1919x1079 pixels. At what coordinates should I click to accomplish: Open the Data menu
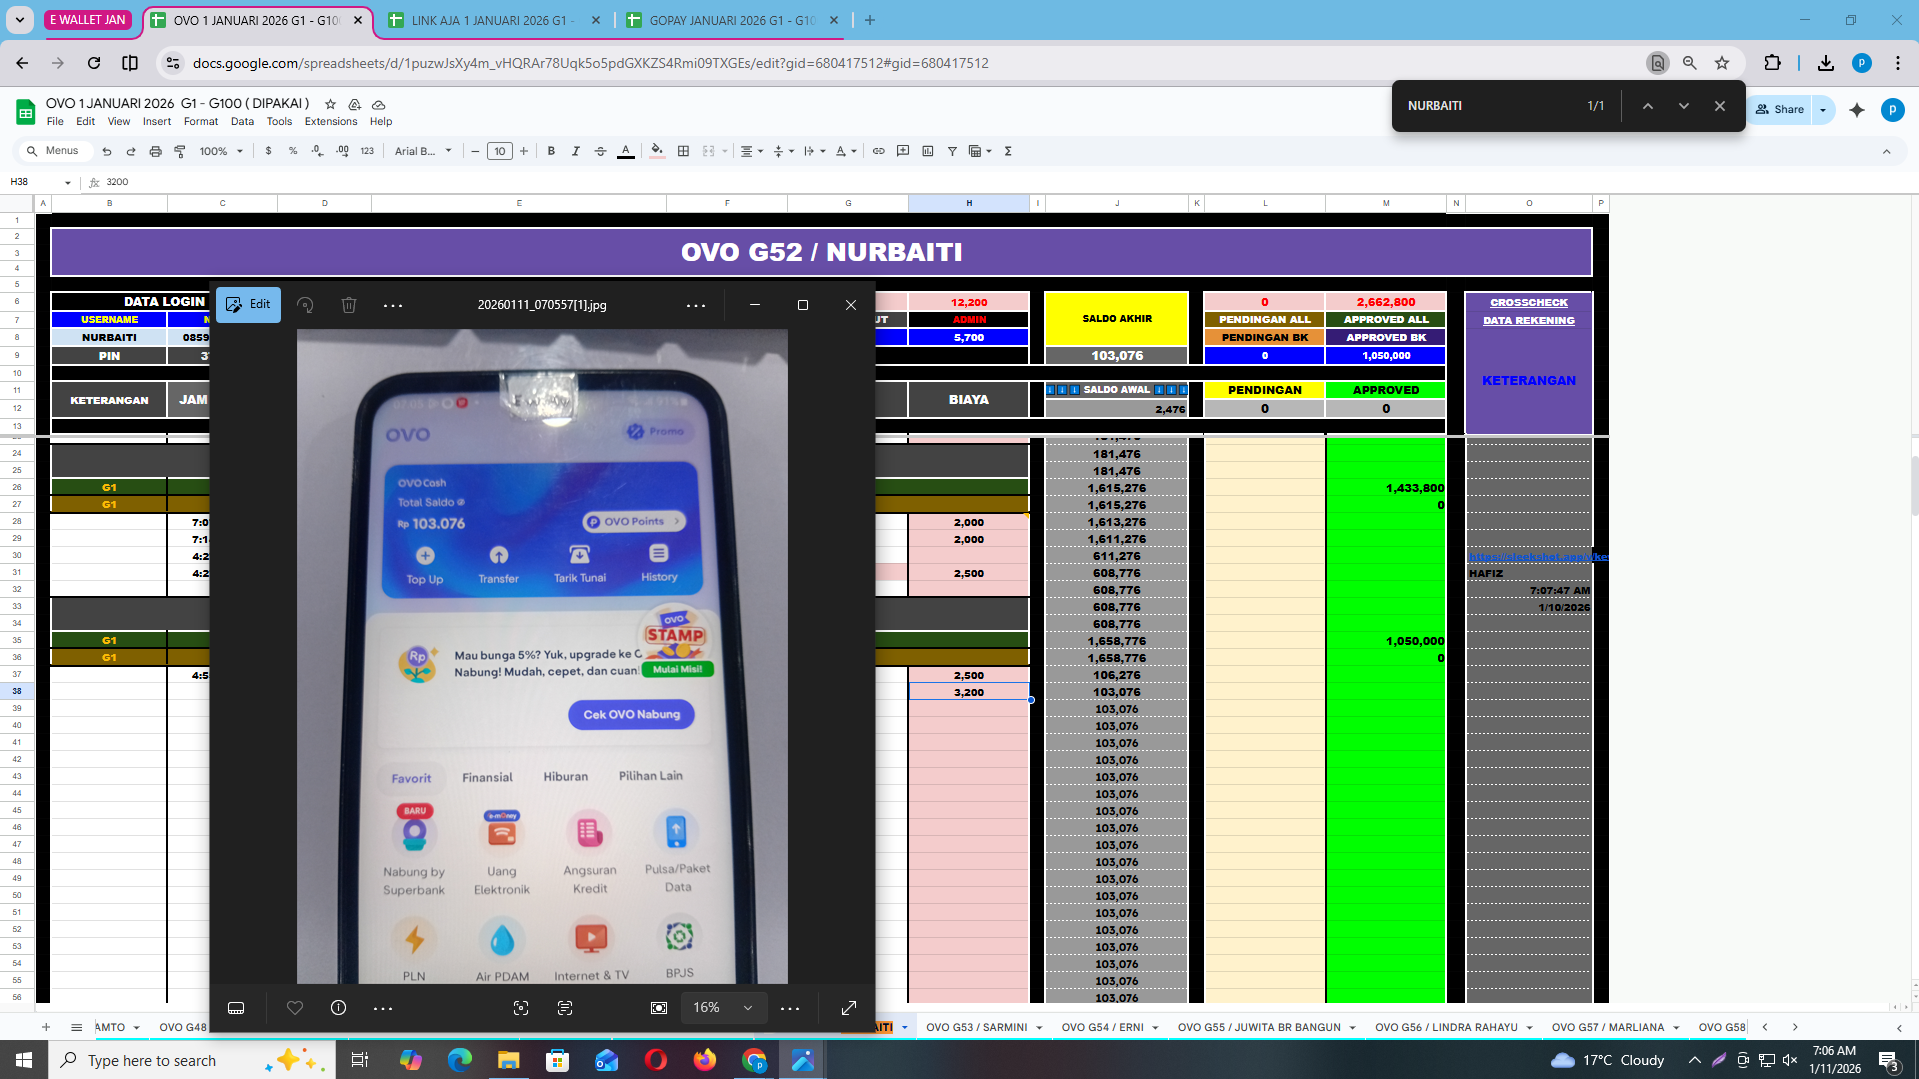(x=242, y=121)
